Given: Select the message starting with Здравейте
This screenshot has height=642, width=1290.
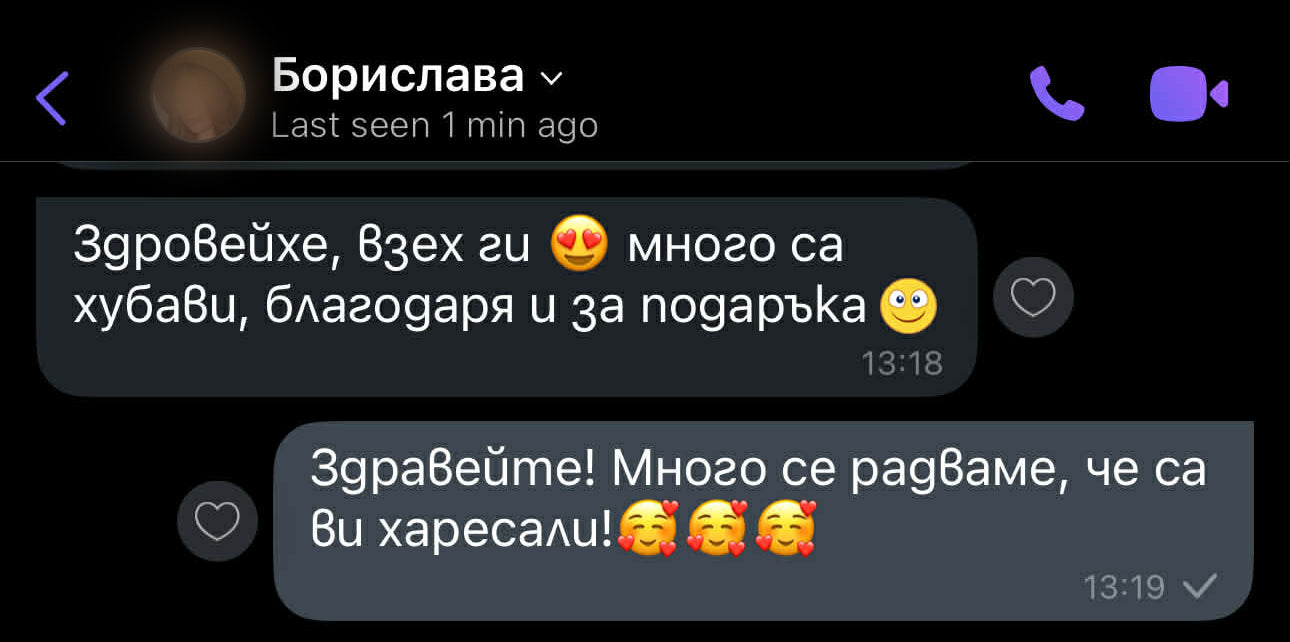Looking at the screenshot, I should point(763,520).
